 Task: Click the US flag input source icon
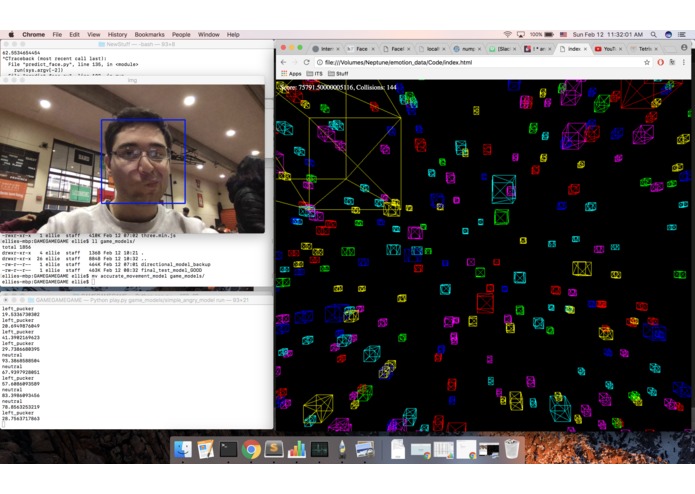[x=563, y=34]
